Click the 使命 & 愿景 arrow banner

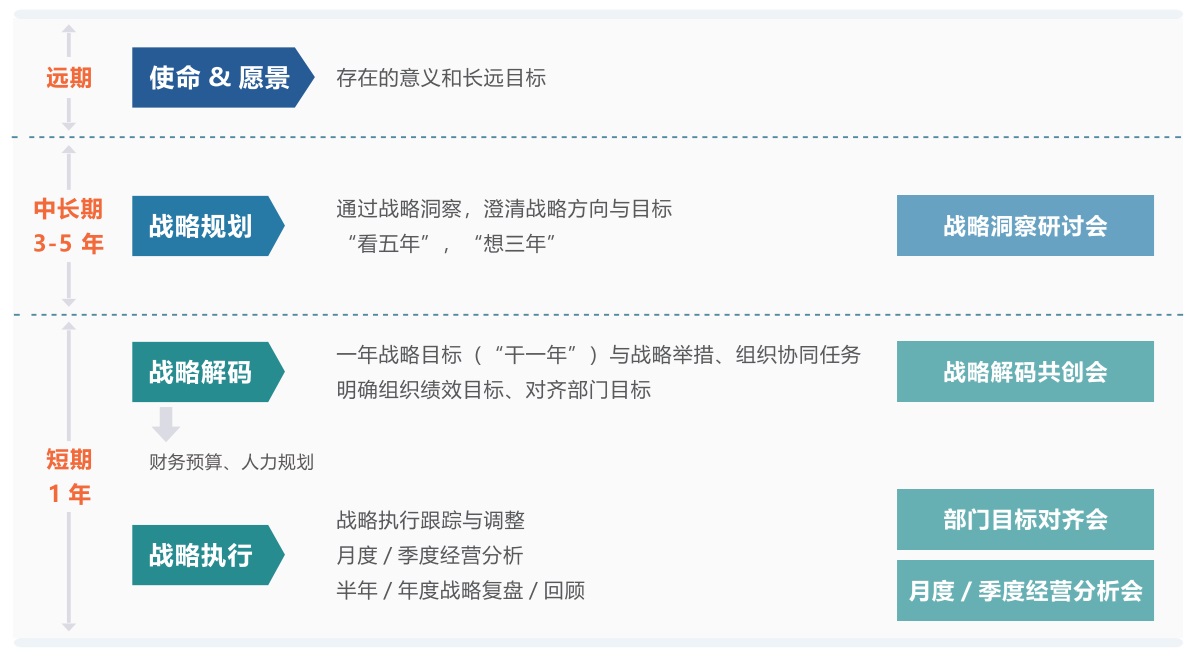222,77
